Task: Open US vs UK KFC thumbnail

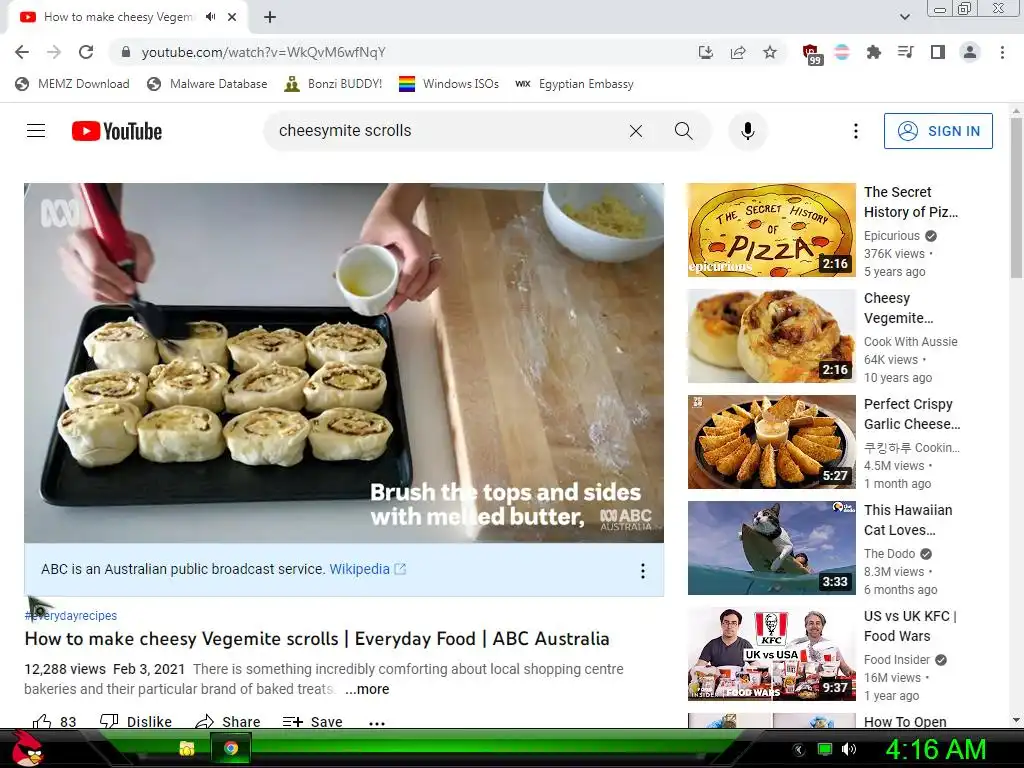Action: coord(772,654)
